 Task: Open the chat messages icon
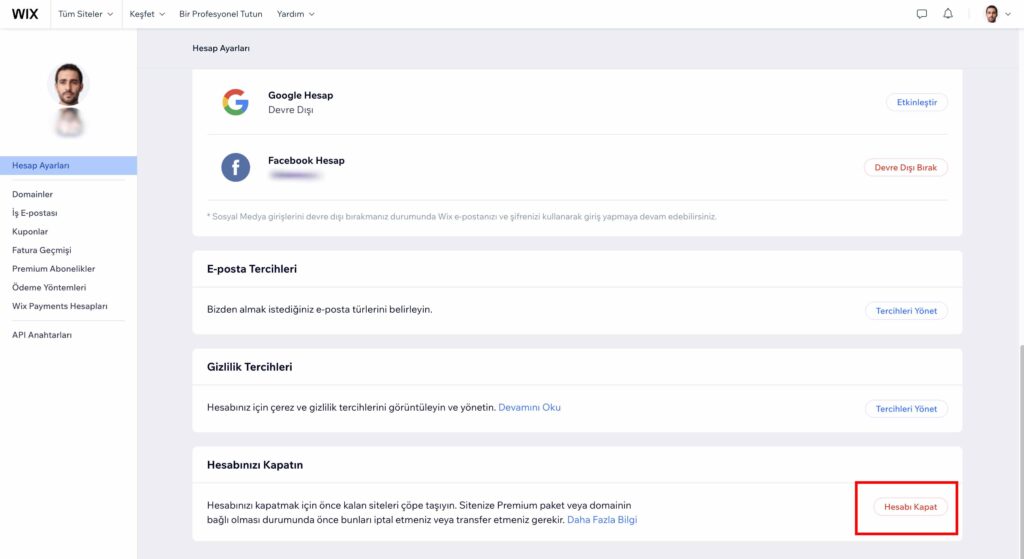(x=921, y=14)
